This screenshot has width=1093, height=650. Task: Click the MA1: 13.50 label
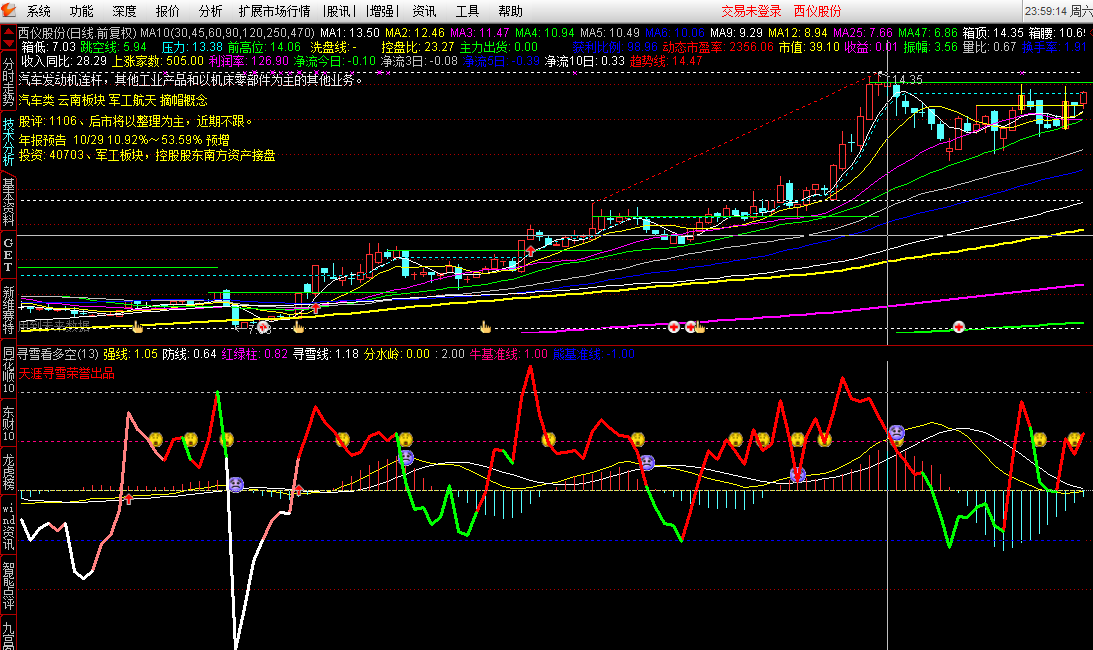pos(350,33)
